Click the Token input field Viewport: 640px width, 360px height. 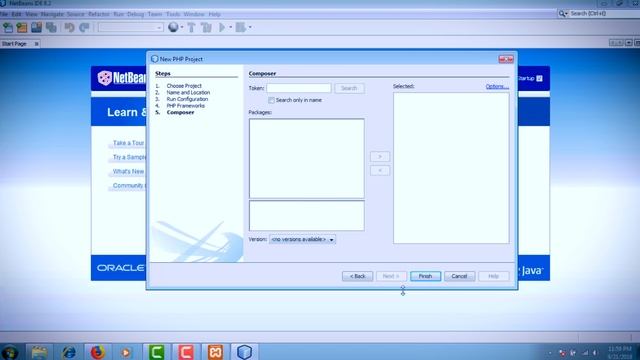click(x=299, y=88)
